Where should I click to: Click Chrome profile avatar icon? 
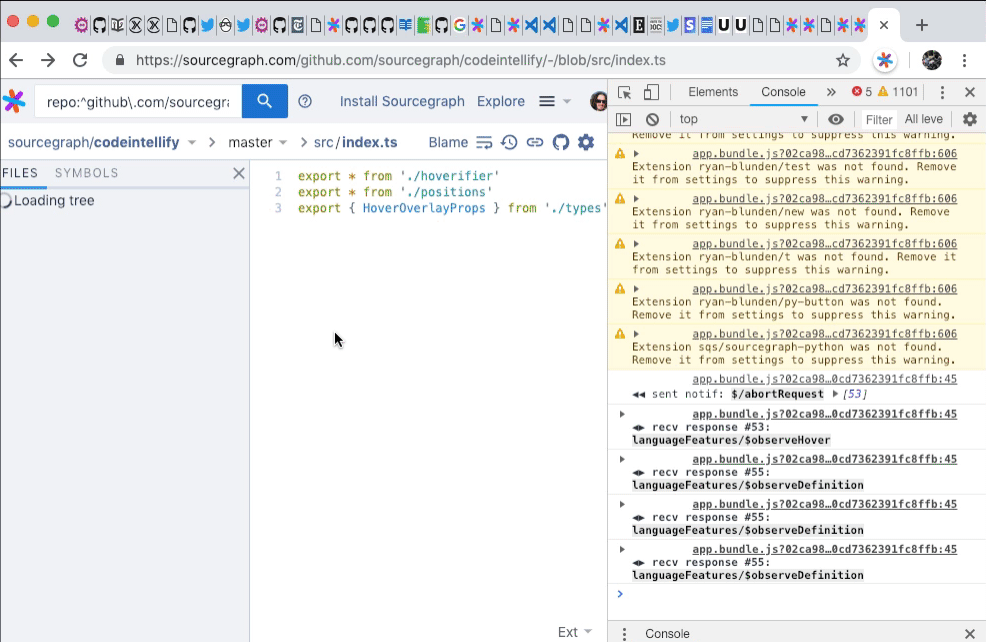pyautogui.click(x=931, y=60)
